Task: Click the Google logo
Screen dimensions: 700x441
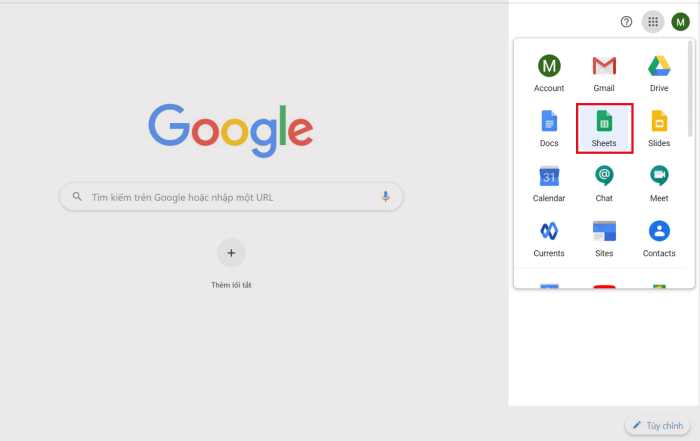Action: coord(231,130)
